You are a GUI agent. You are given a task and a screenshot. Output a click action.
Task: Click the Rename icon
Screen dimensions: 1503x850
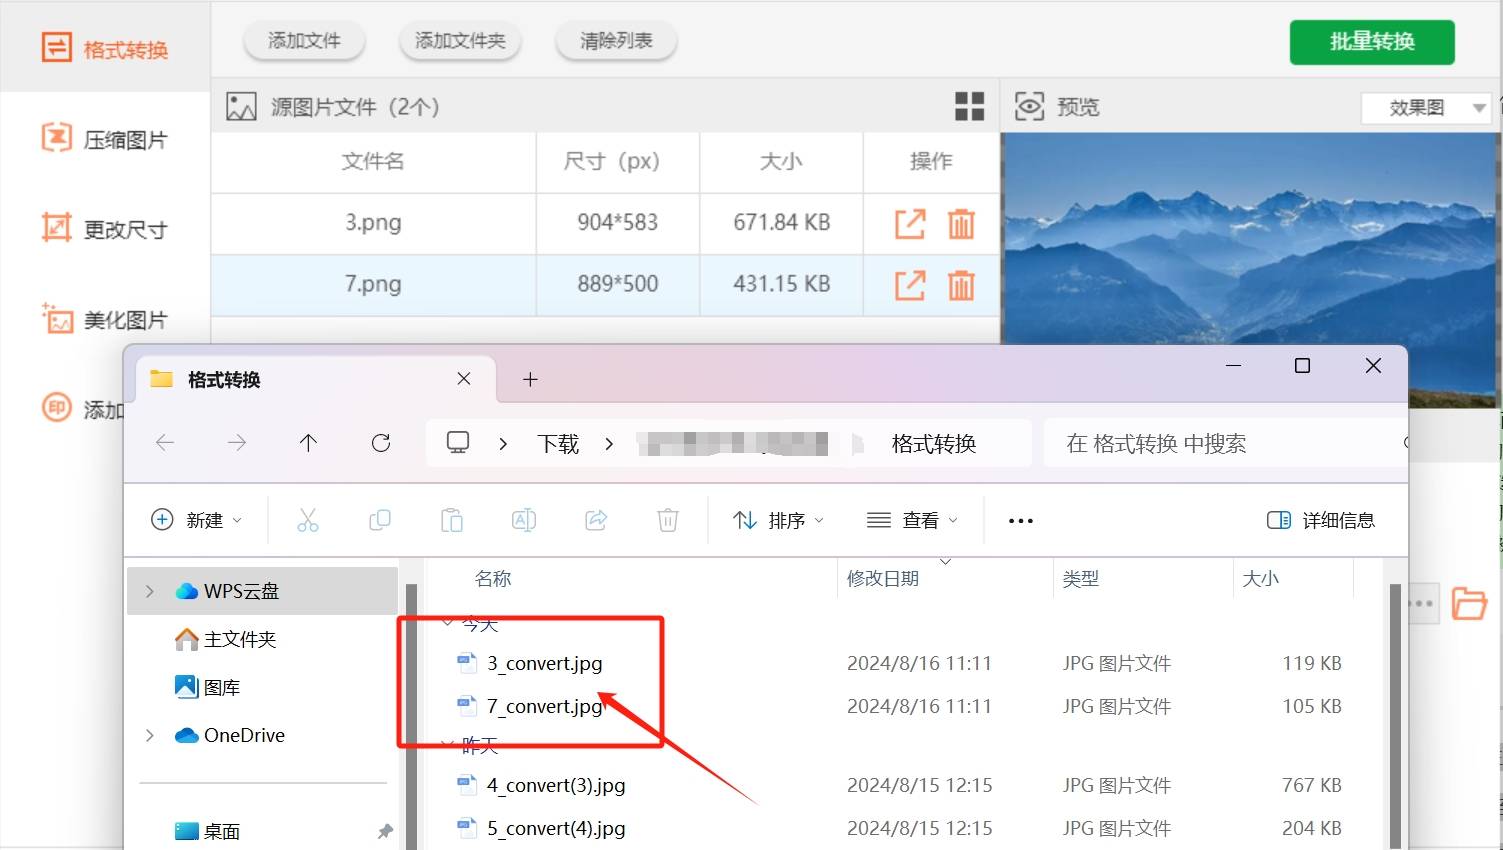click(x=524, y=520)
